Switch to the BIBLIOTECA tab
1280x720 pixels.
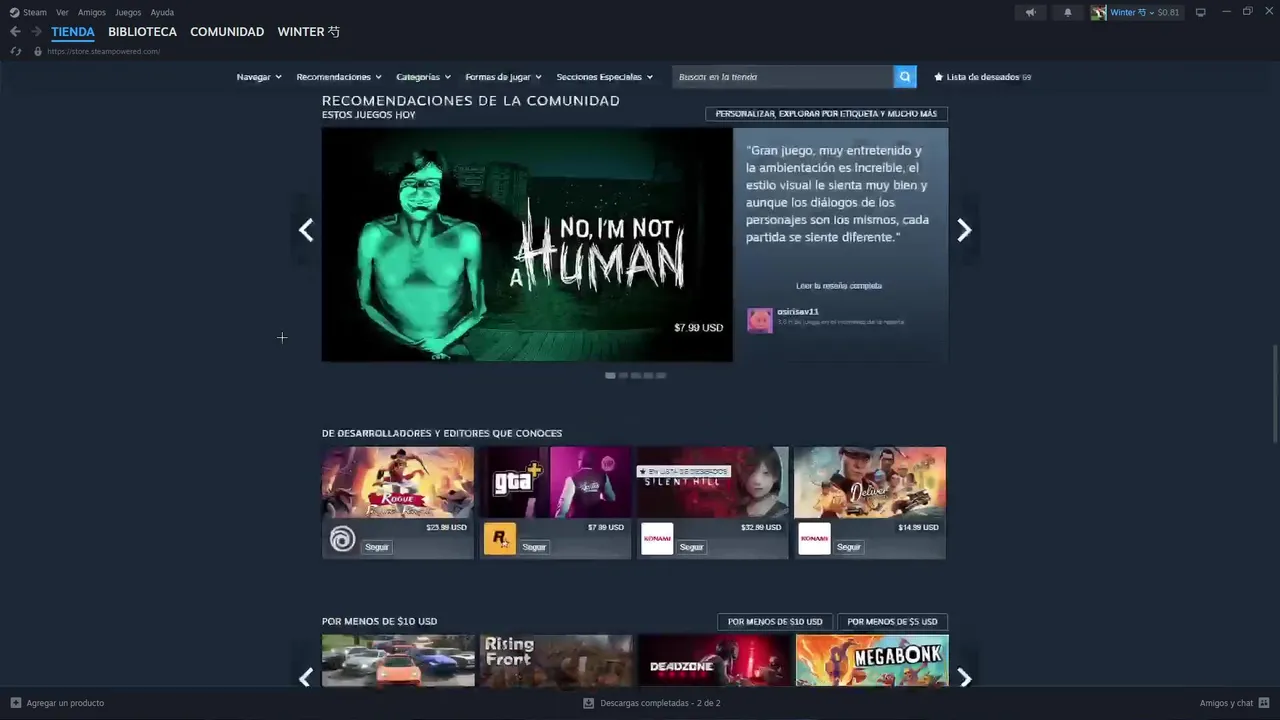pyautogui.click(x=142, y=32)
